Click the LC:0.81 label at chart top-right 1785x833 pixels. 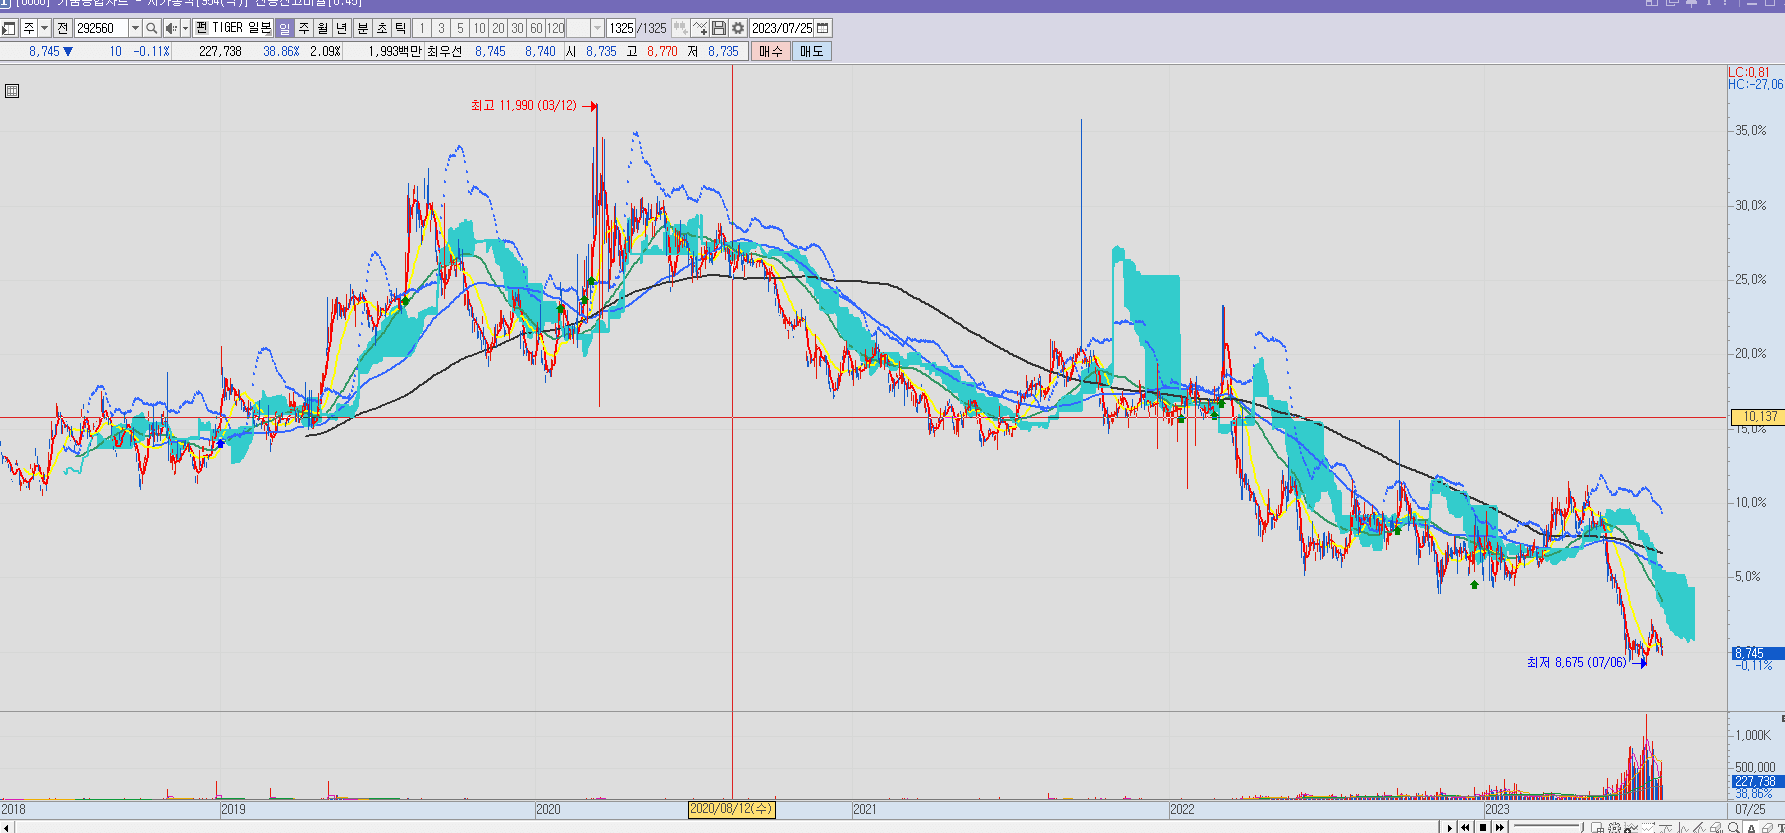[1749, 72]
